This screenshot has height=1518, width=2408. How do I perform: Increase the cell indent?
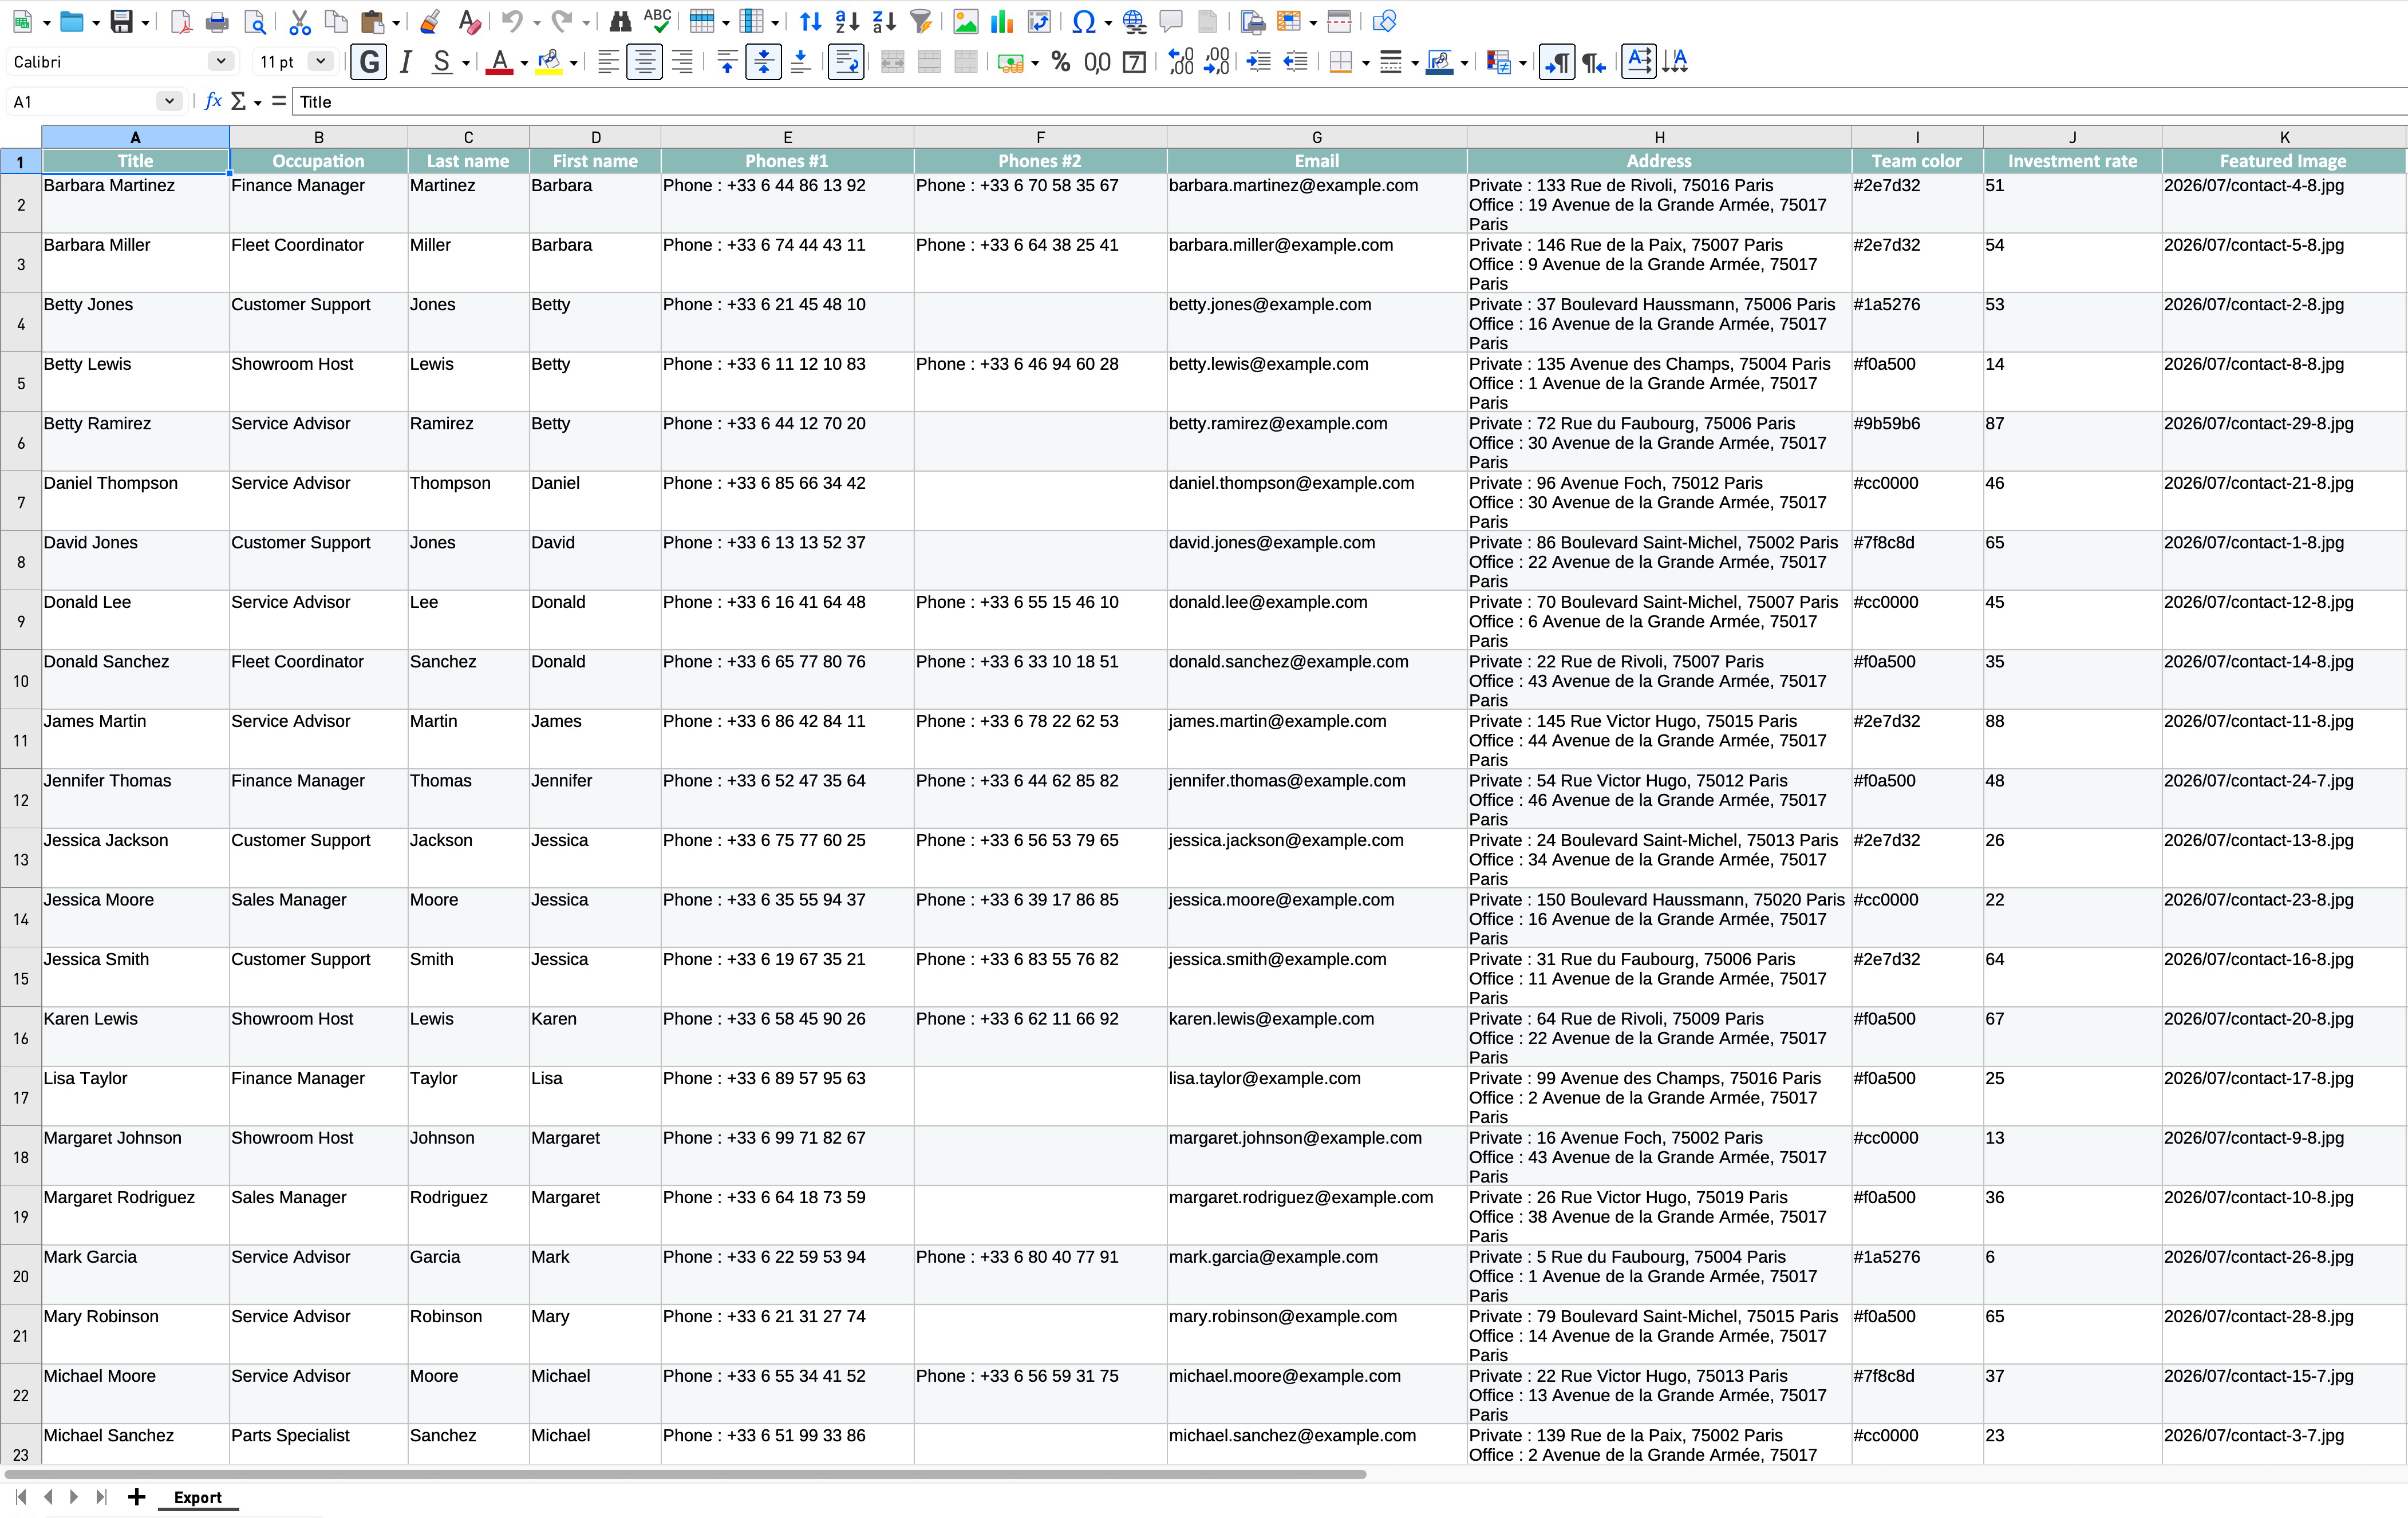[1259, 62]
